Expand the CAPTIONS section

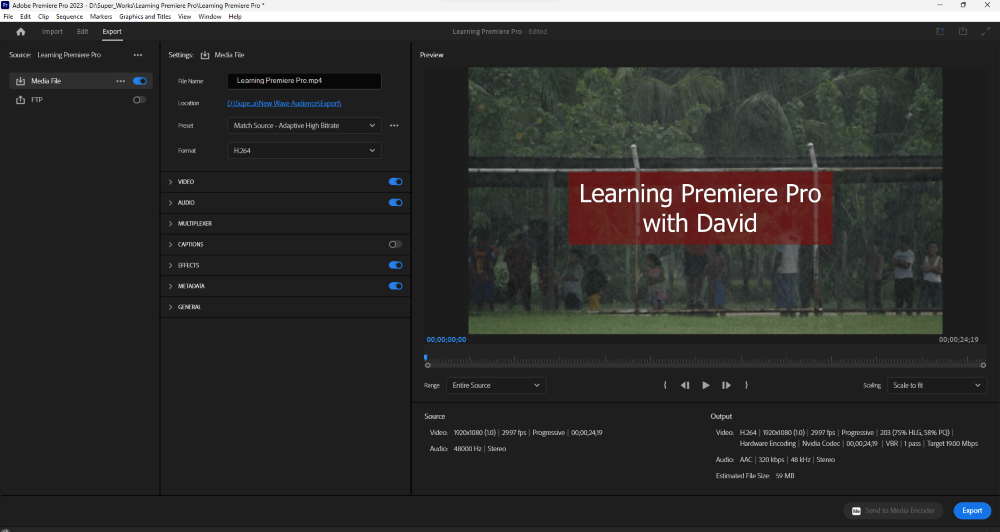tap(170, 244)
